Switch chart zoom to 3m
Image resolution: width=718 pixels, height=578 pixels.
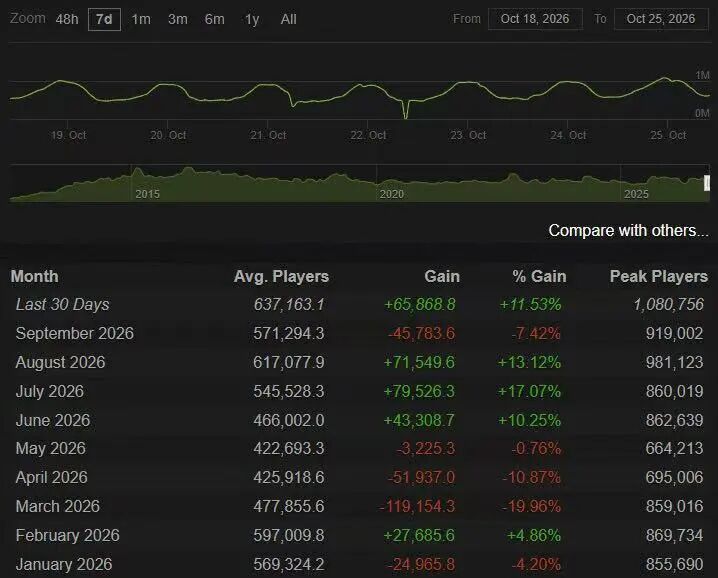click(x=178, y=19)
